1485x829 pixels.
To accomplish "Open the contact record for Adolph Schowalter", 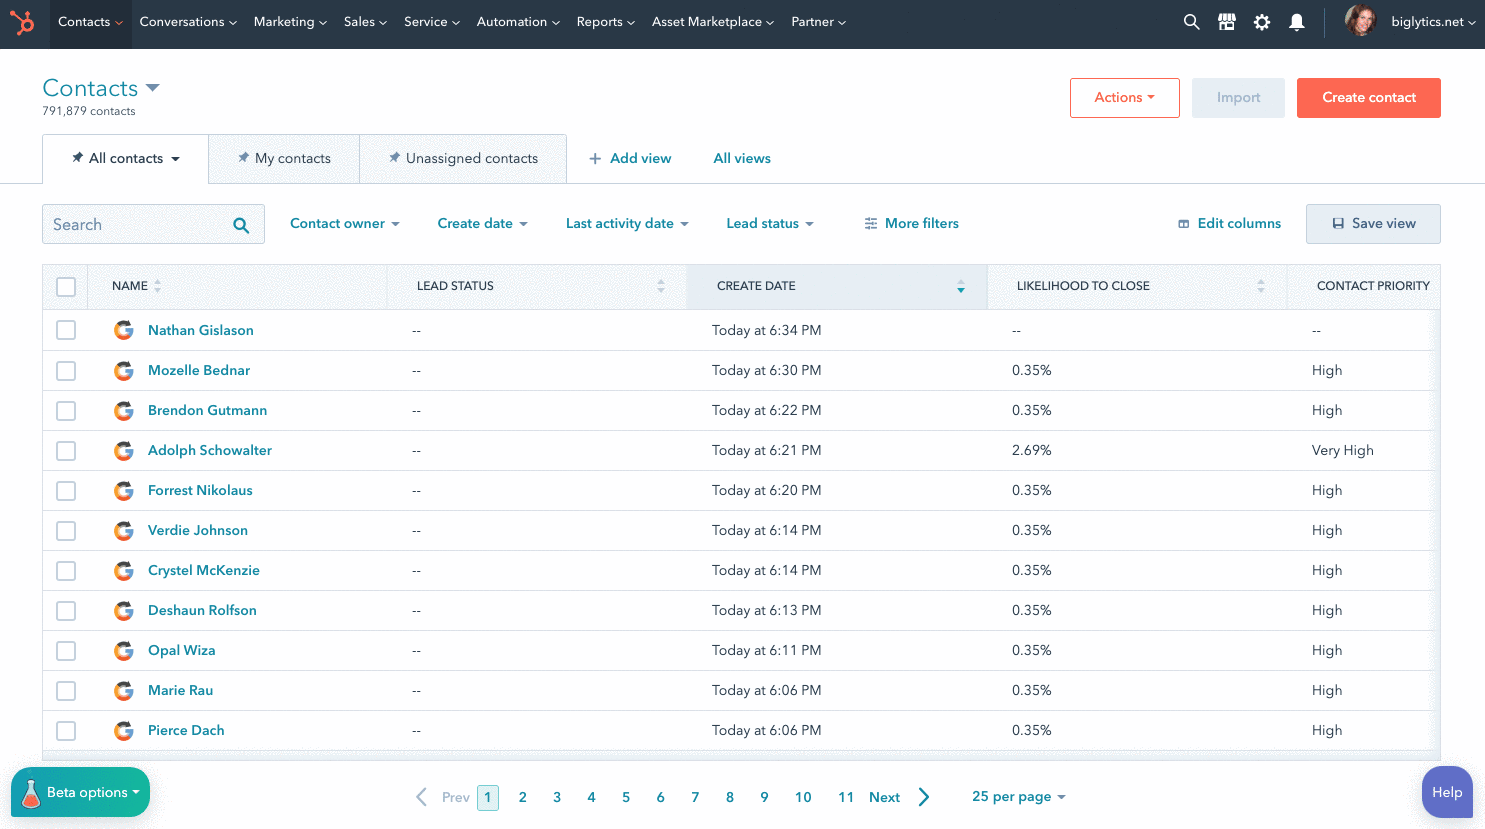I will (x=209, y=450).
